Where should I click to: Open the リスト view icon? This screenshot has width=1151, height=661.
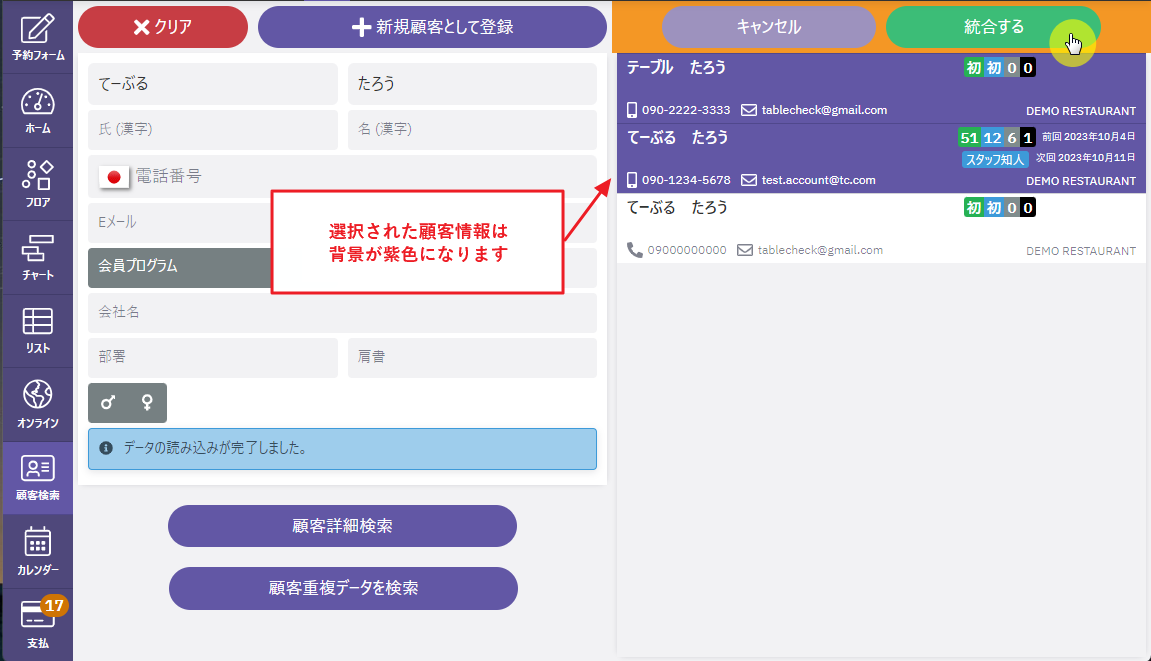(x=37, y=330)
